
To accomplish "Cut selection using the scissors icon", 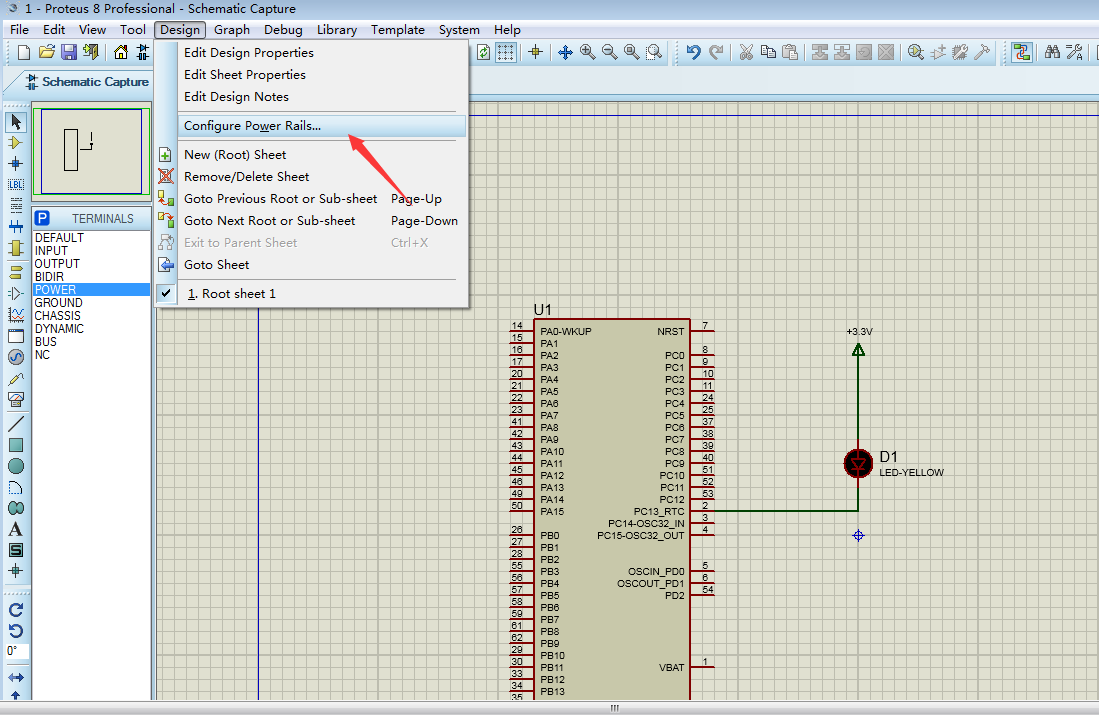I will tap(745, 52).
